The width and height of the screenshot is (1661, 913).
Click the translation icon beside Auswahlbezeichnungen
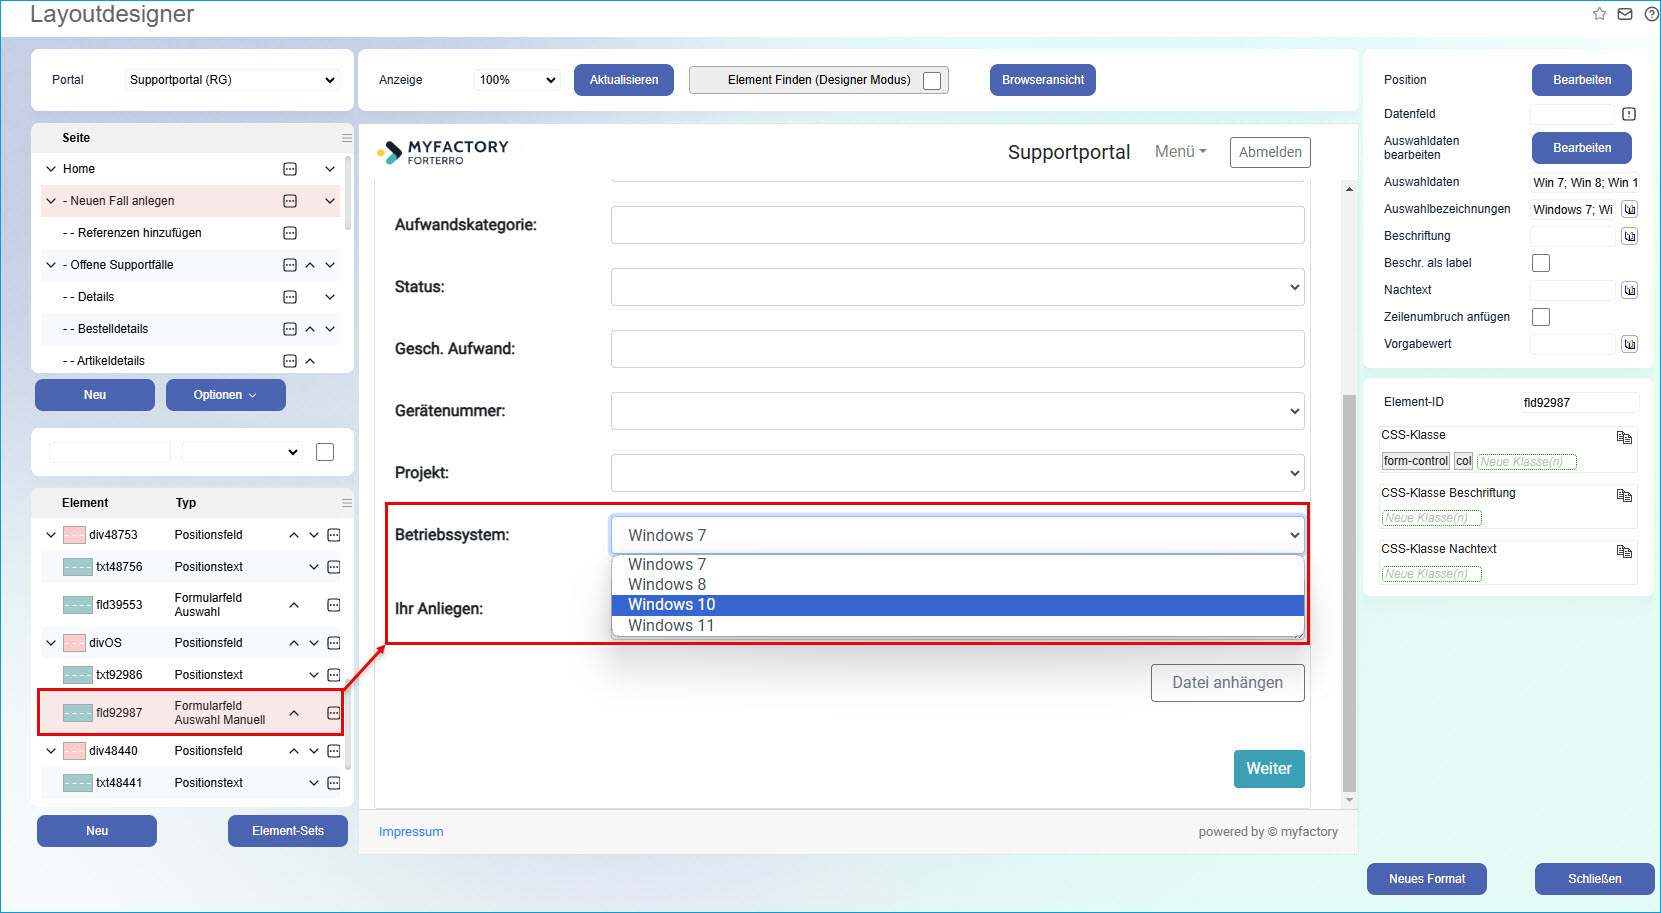(x=1629, y=209)
